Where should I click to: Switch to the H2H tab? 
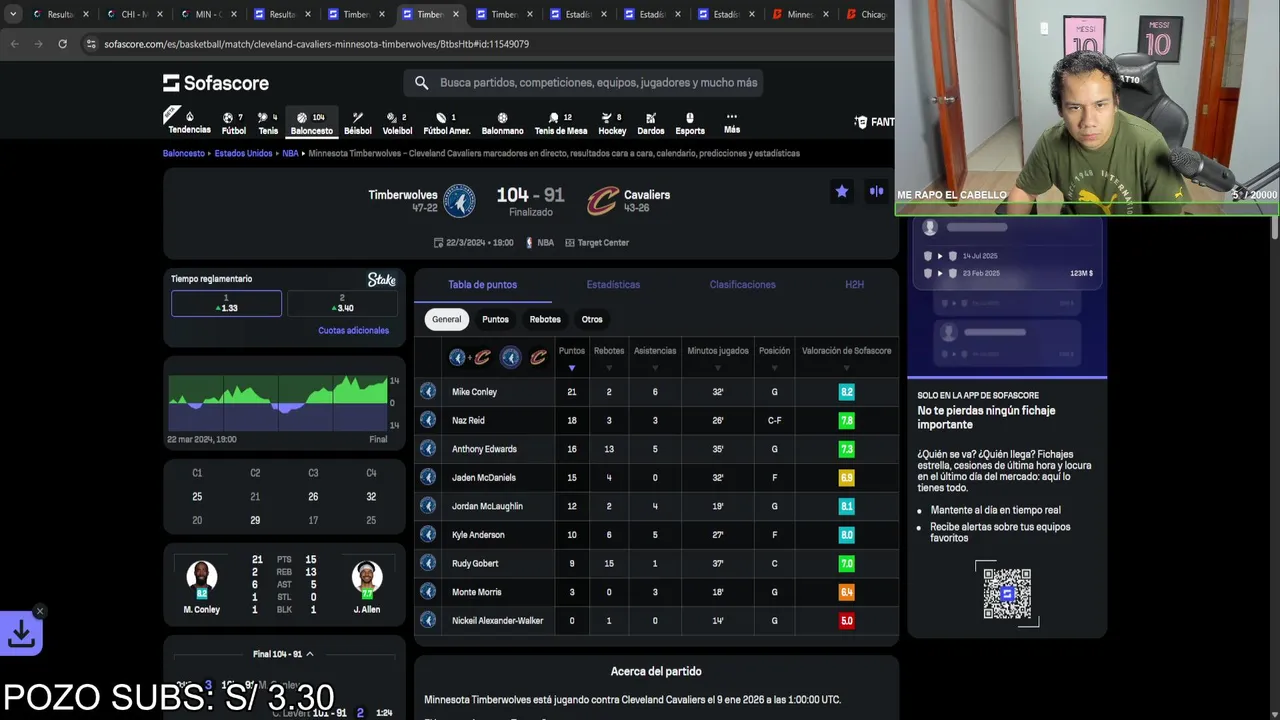(854, 285)
